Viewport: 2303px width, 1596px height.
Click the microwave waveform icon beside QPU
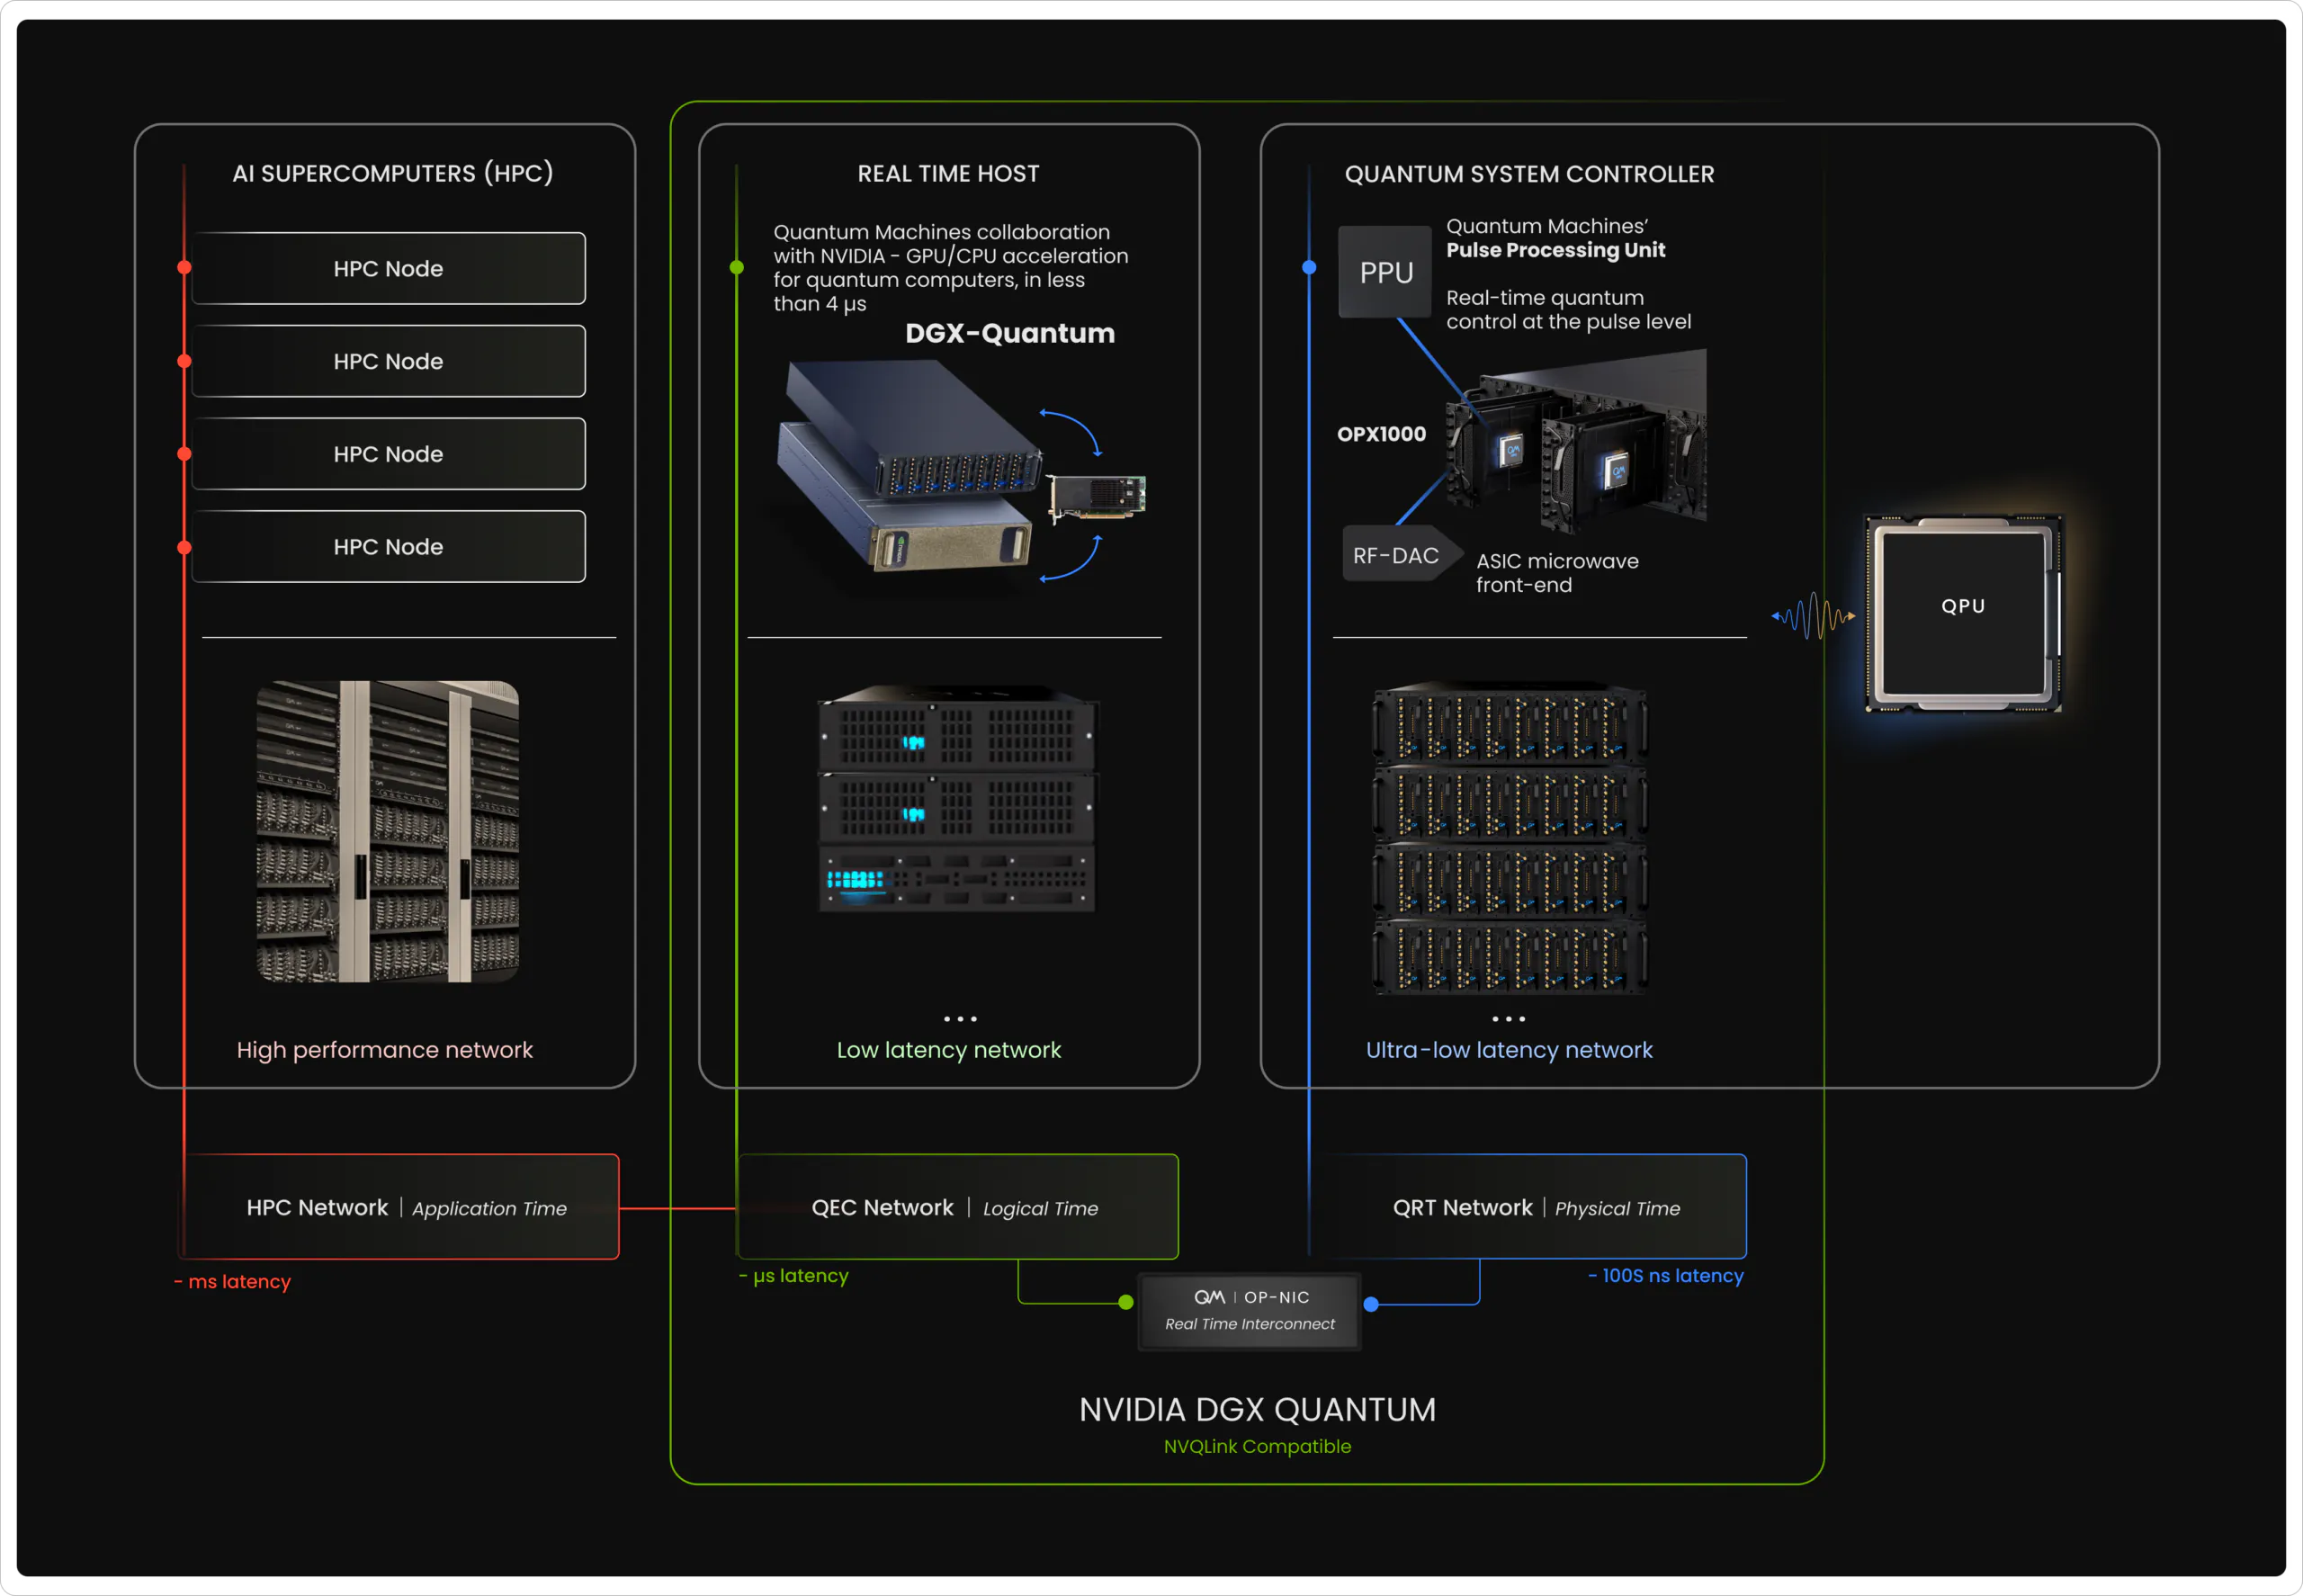click(x=1813, y=616)
